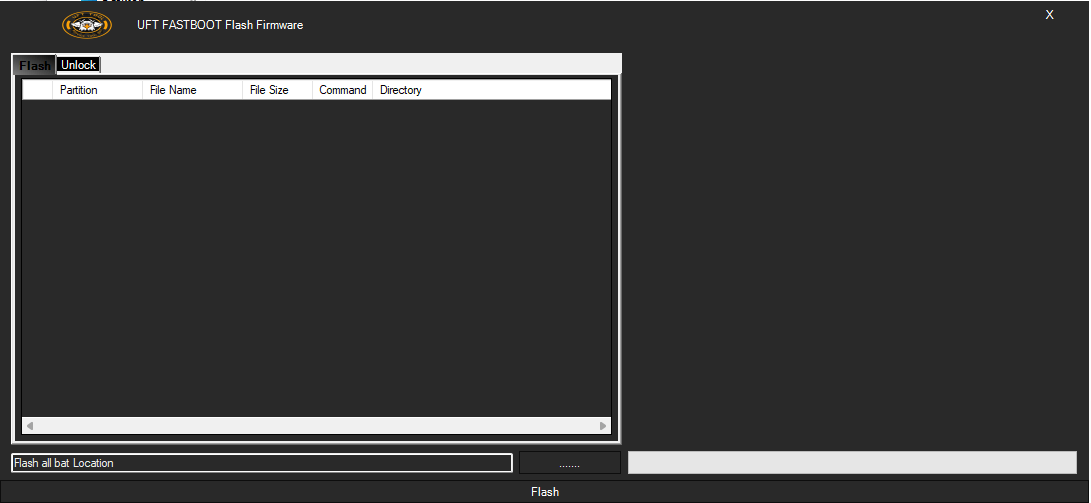Click the left arrow of horizontal scrollbar
Screen dimensions: 1091x503
point(30,426)
